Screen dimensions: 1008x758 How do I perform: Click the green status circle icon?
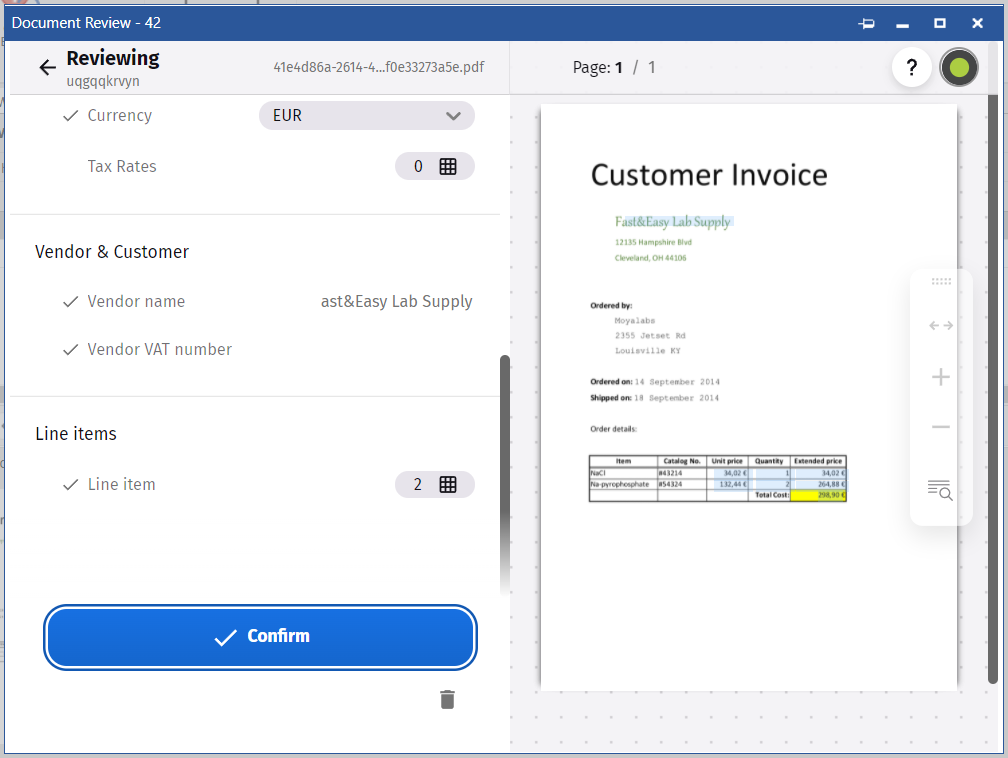pos(959,68)
